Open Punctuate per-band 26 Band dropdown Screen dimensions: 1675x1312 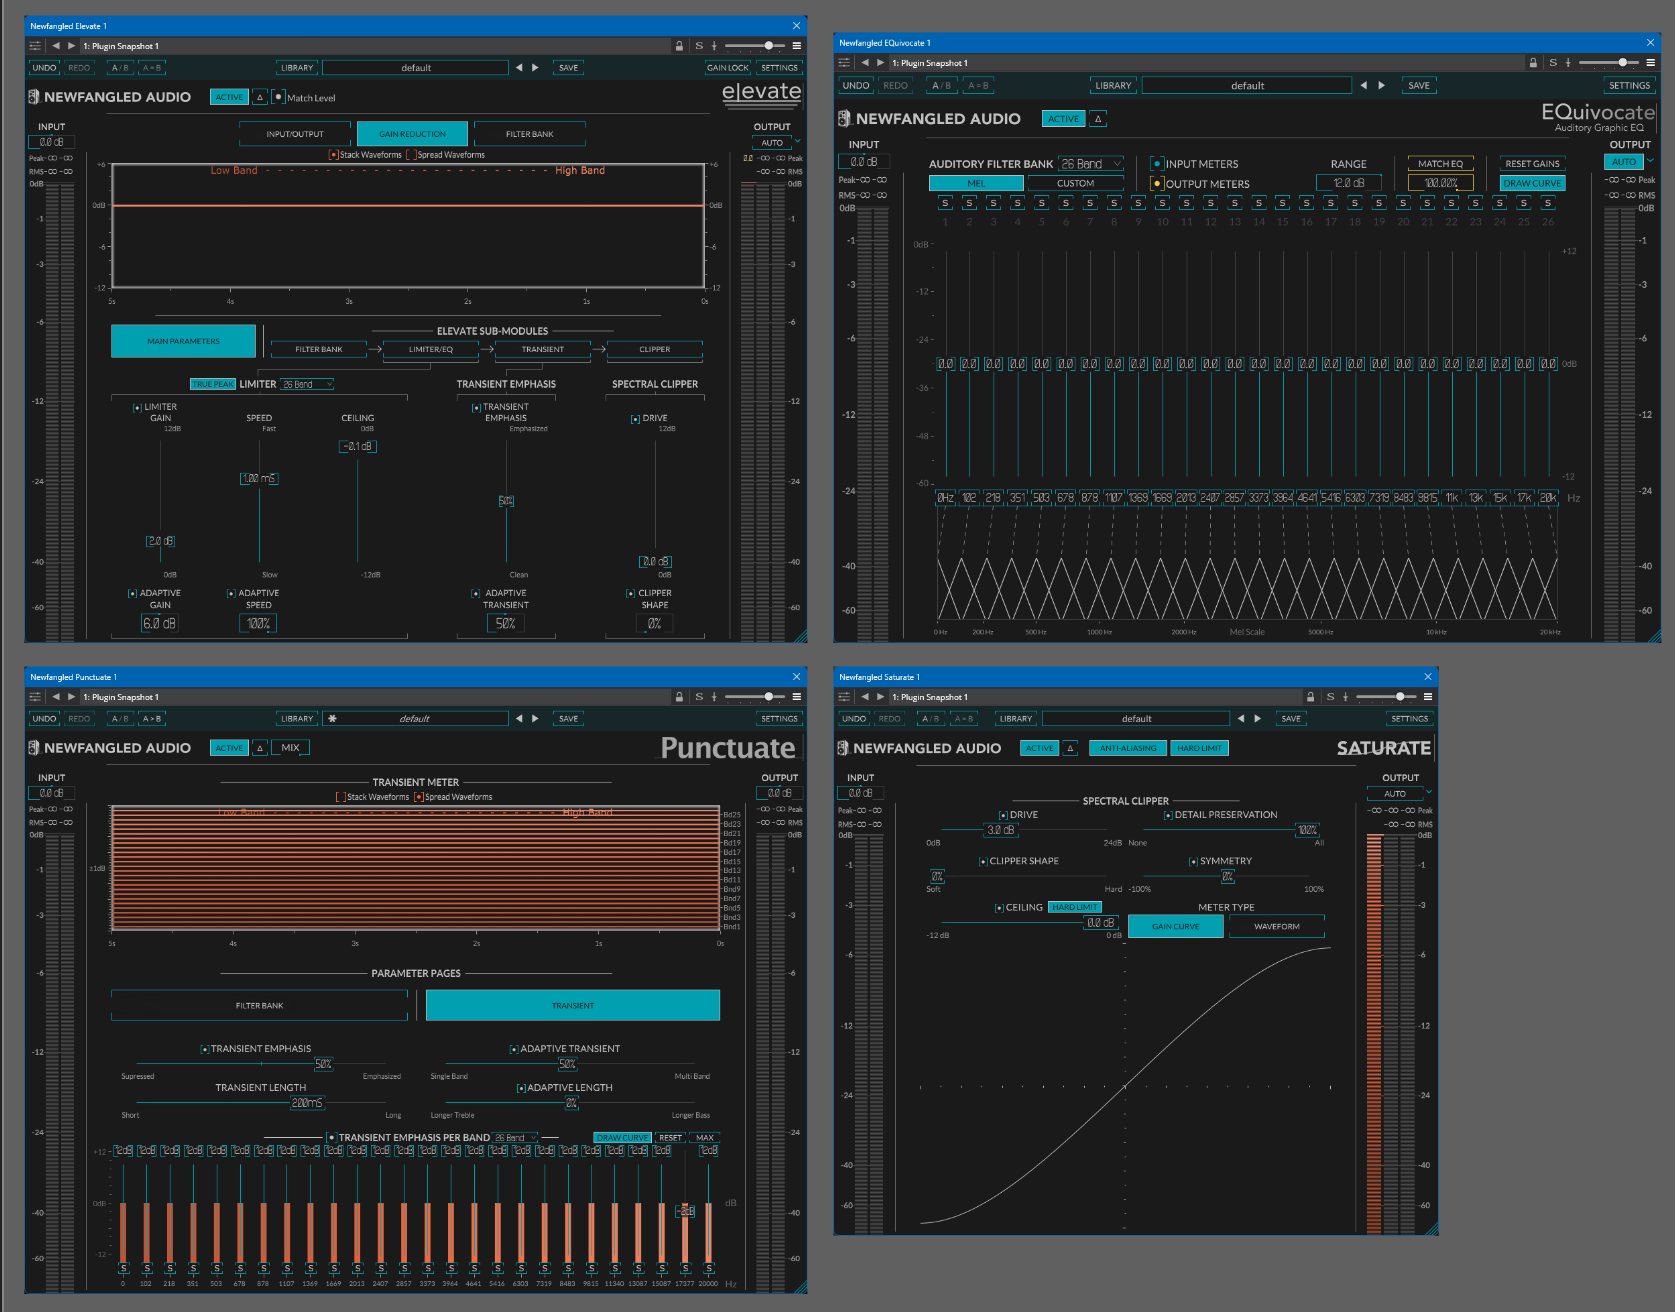pos(516,1138)
